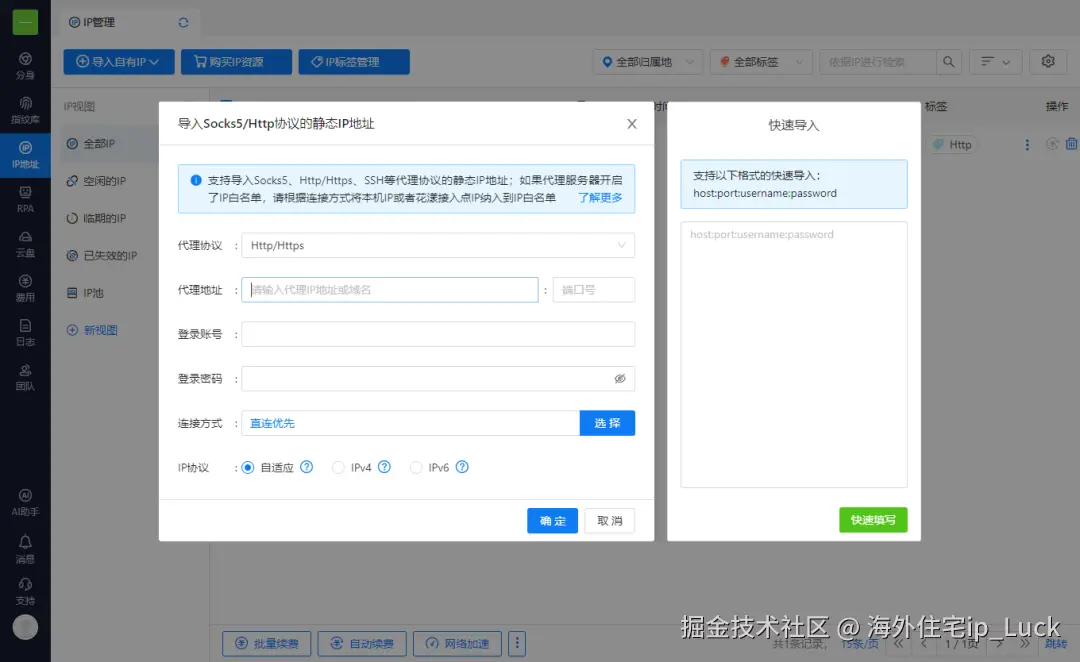Expand the 全部标签 tags dropdown
The width and height of the screenshot is (1080, 662).
click(x=761, y=61)
